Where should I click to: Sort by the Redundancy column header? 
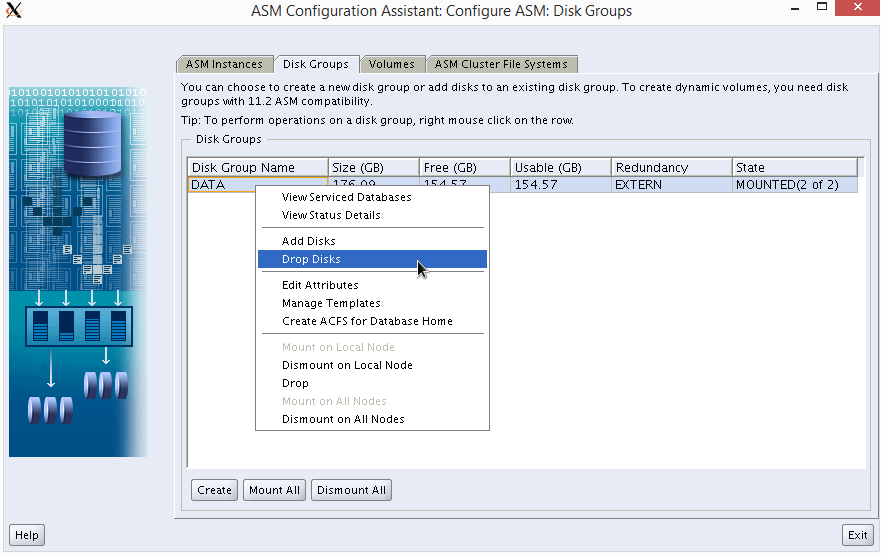point(670,168)
